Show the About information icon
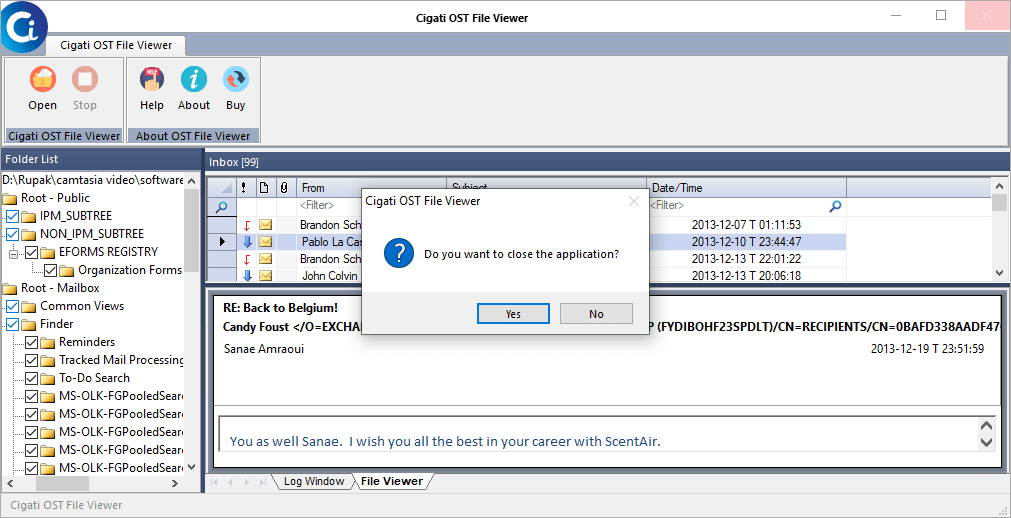 click(x=193, y=79)
